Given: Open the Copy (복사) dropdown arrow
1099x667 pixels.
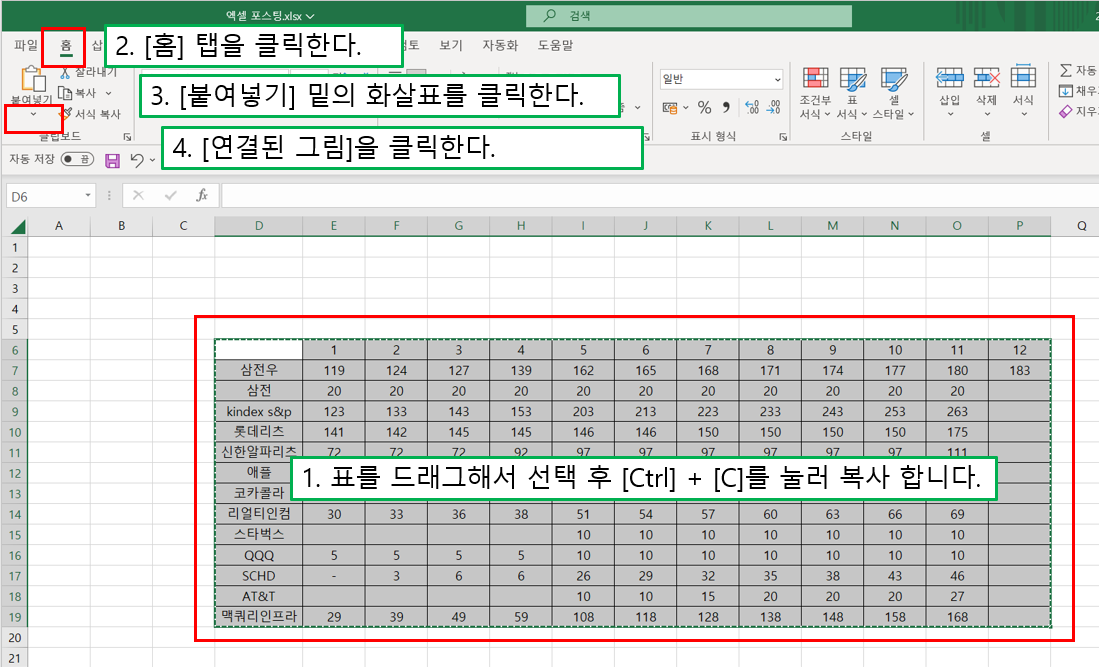Looking at the screenshot, I should 109,92.
